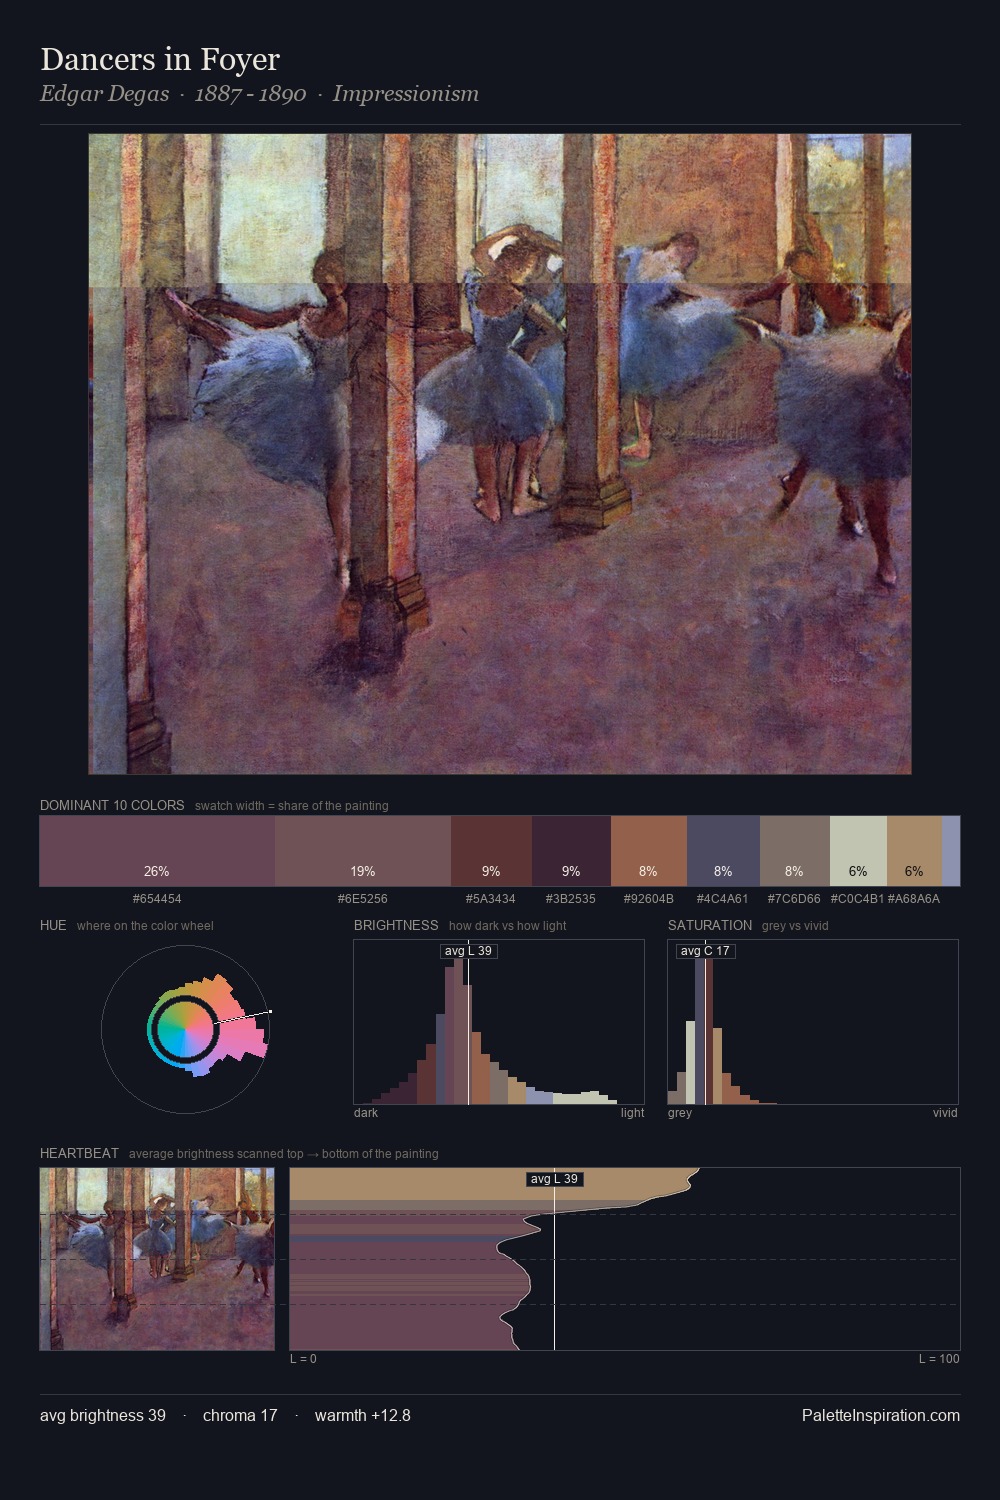Click the 26% swatch colored #654454

coord(157,851)
